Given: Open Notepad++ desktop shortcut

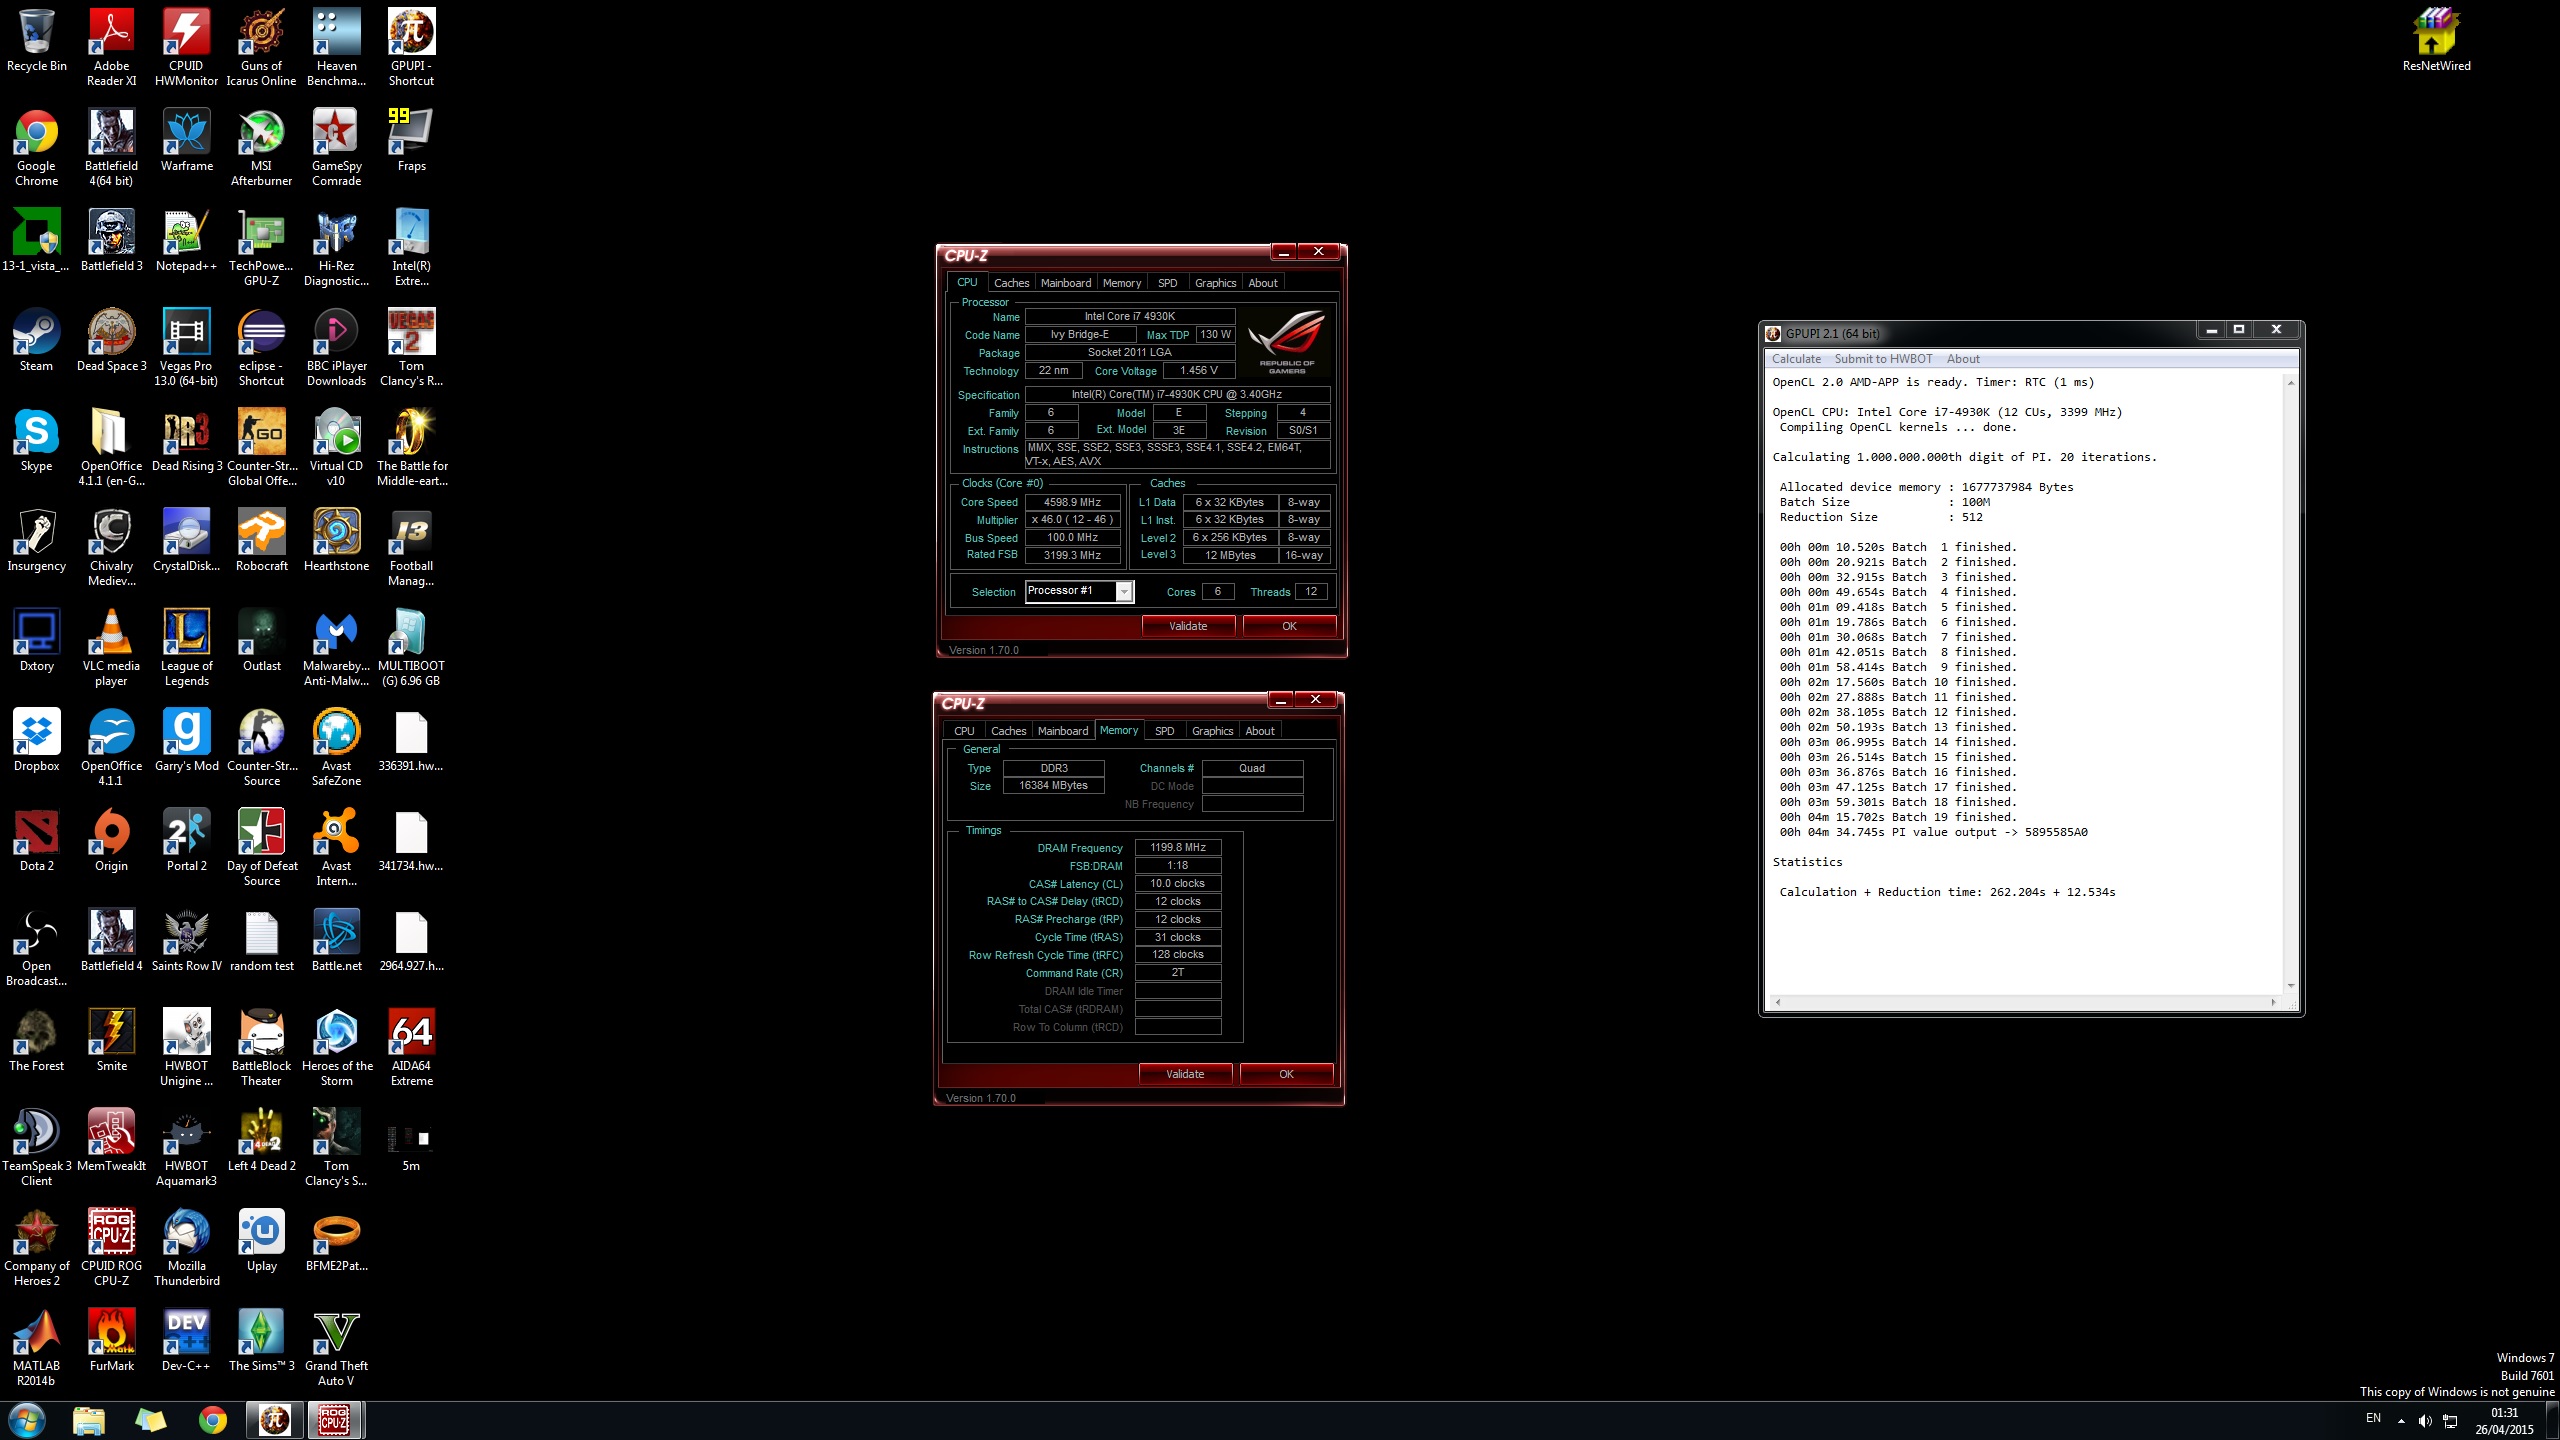Looking at the screenshot, I should coord(186,240).
